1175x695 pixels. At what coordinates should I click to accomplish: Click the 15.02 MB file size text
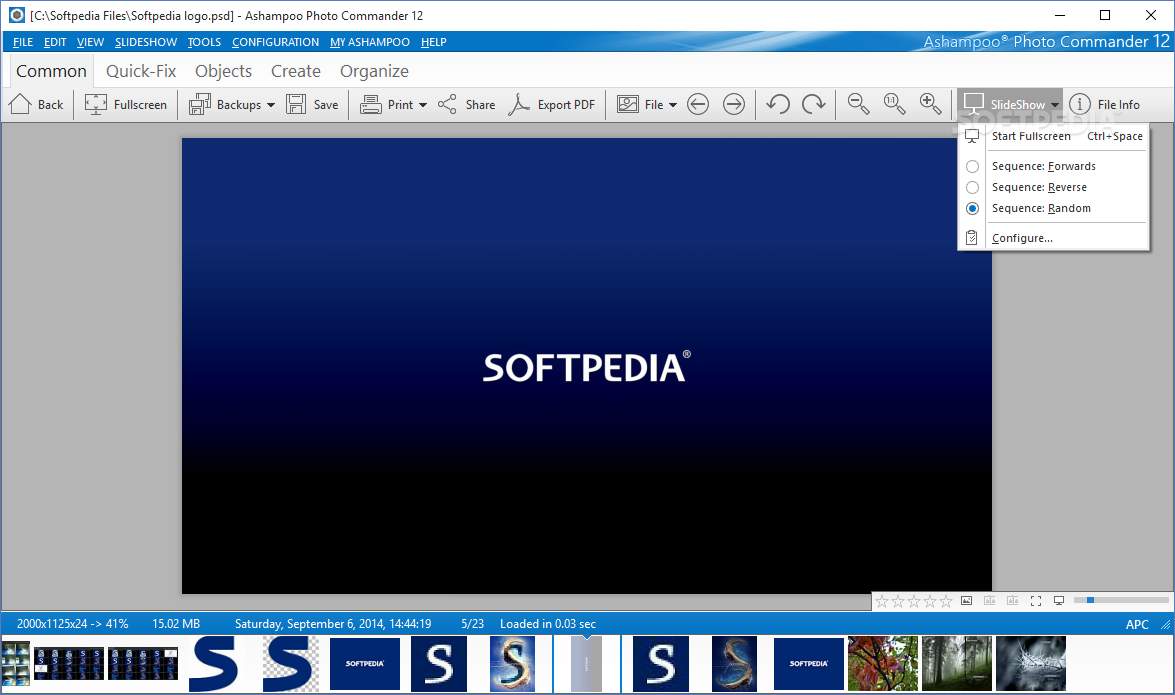pyautogui.click(x=176, y=624)
